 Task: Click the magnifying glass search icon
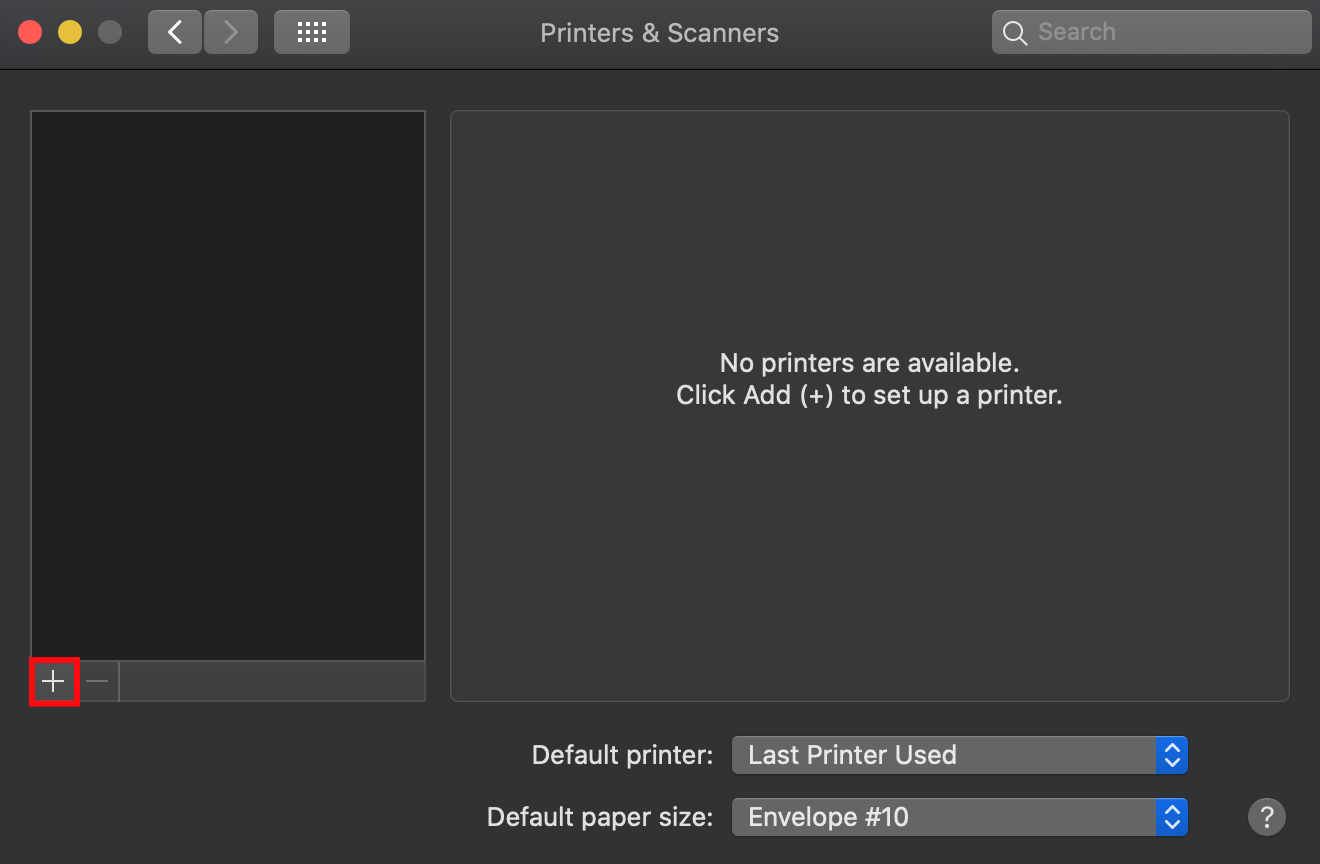[1014, 32]
